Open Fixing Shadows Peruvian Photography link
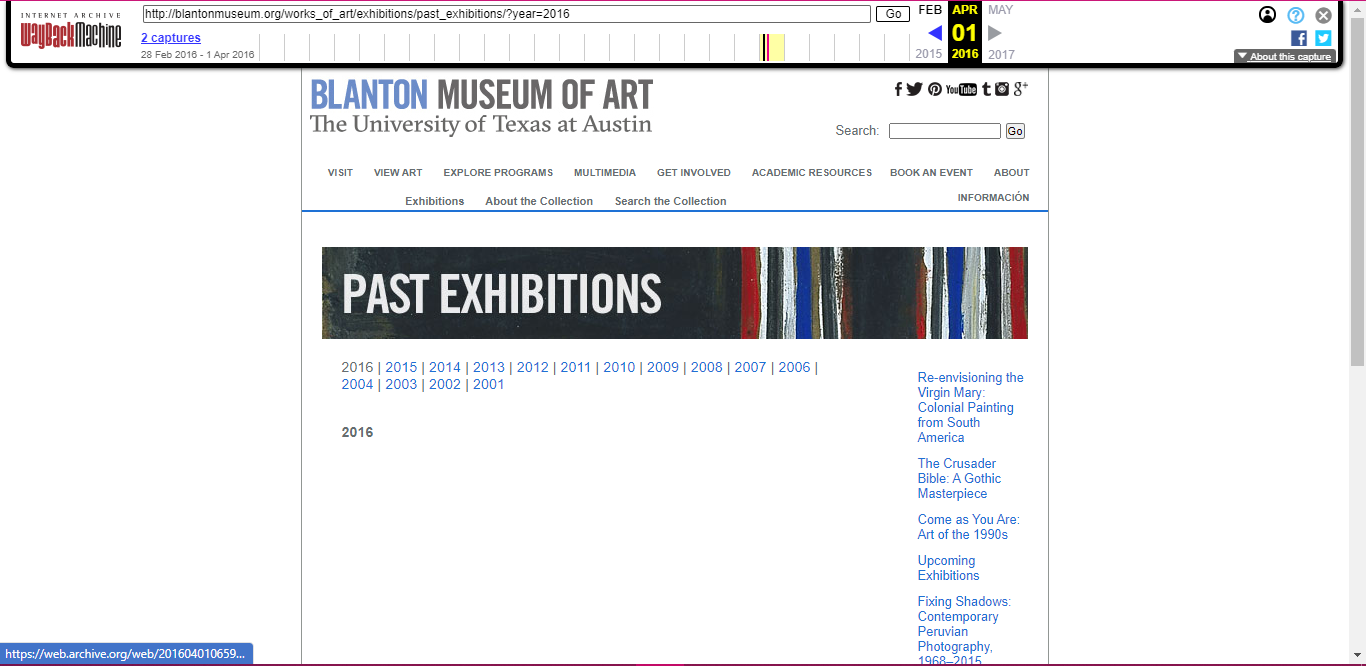The height and width of the screenshot is (666, 1366). (x=964, y=631)
